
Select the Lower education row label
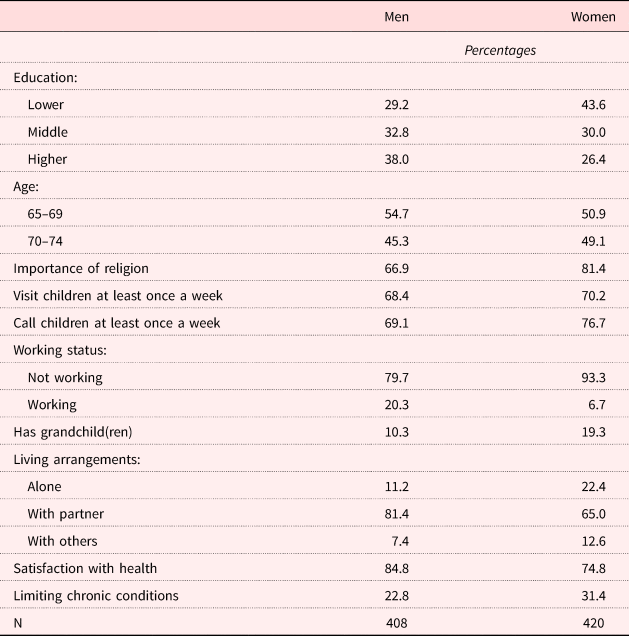(47, 103)
